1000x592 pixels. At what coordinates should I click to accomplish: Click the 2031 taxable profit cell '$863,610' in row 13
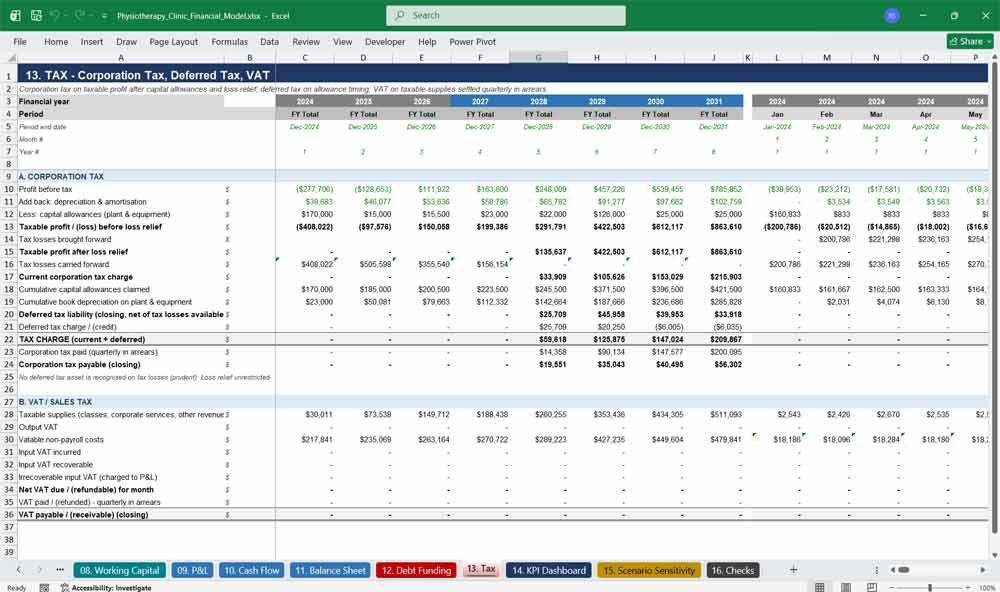click(726, 226)
